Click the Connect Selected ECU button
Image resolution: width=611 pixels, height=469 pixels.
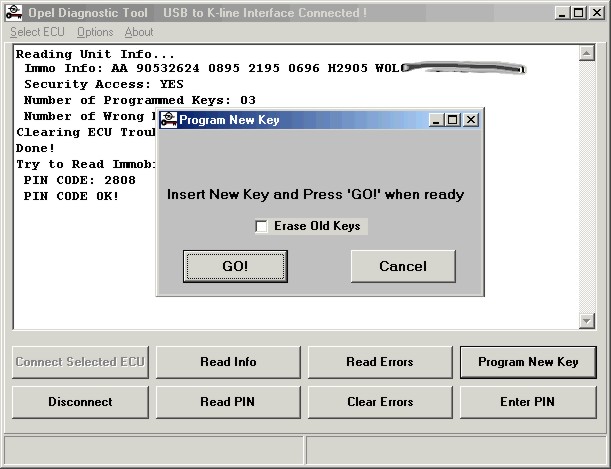click(80, 362)
